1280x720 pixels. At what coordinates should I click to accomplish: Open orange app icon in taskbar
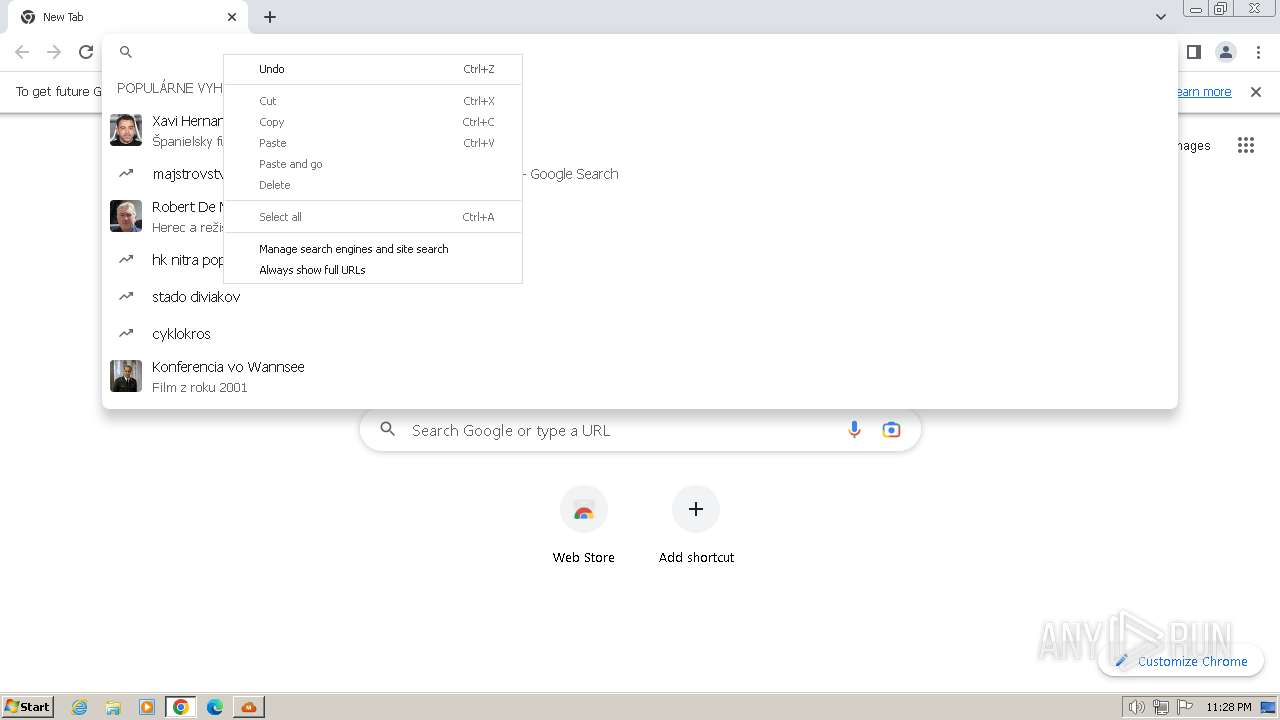(249, 707)
